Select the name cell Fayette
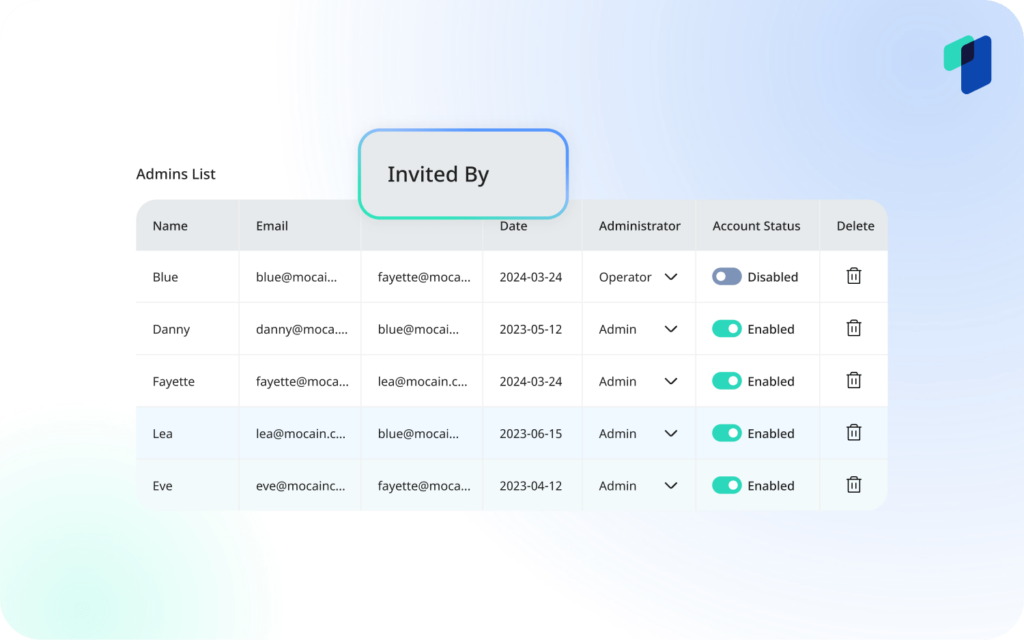The width and height of the screenshot is (1024, 640). click(174, 381)
